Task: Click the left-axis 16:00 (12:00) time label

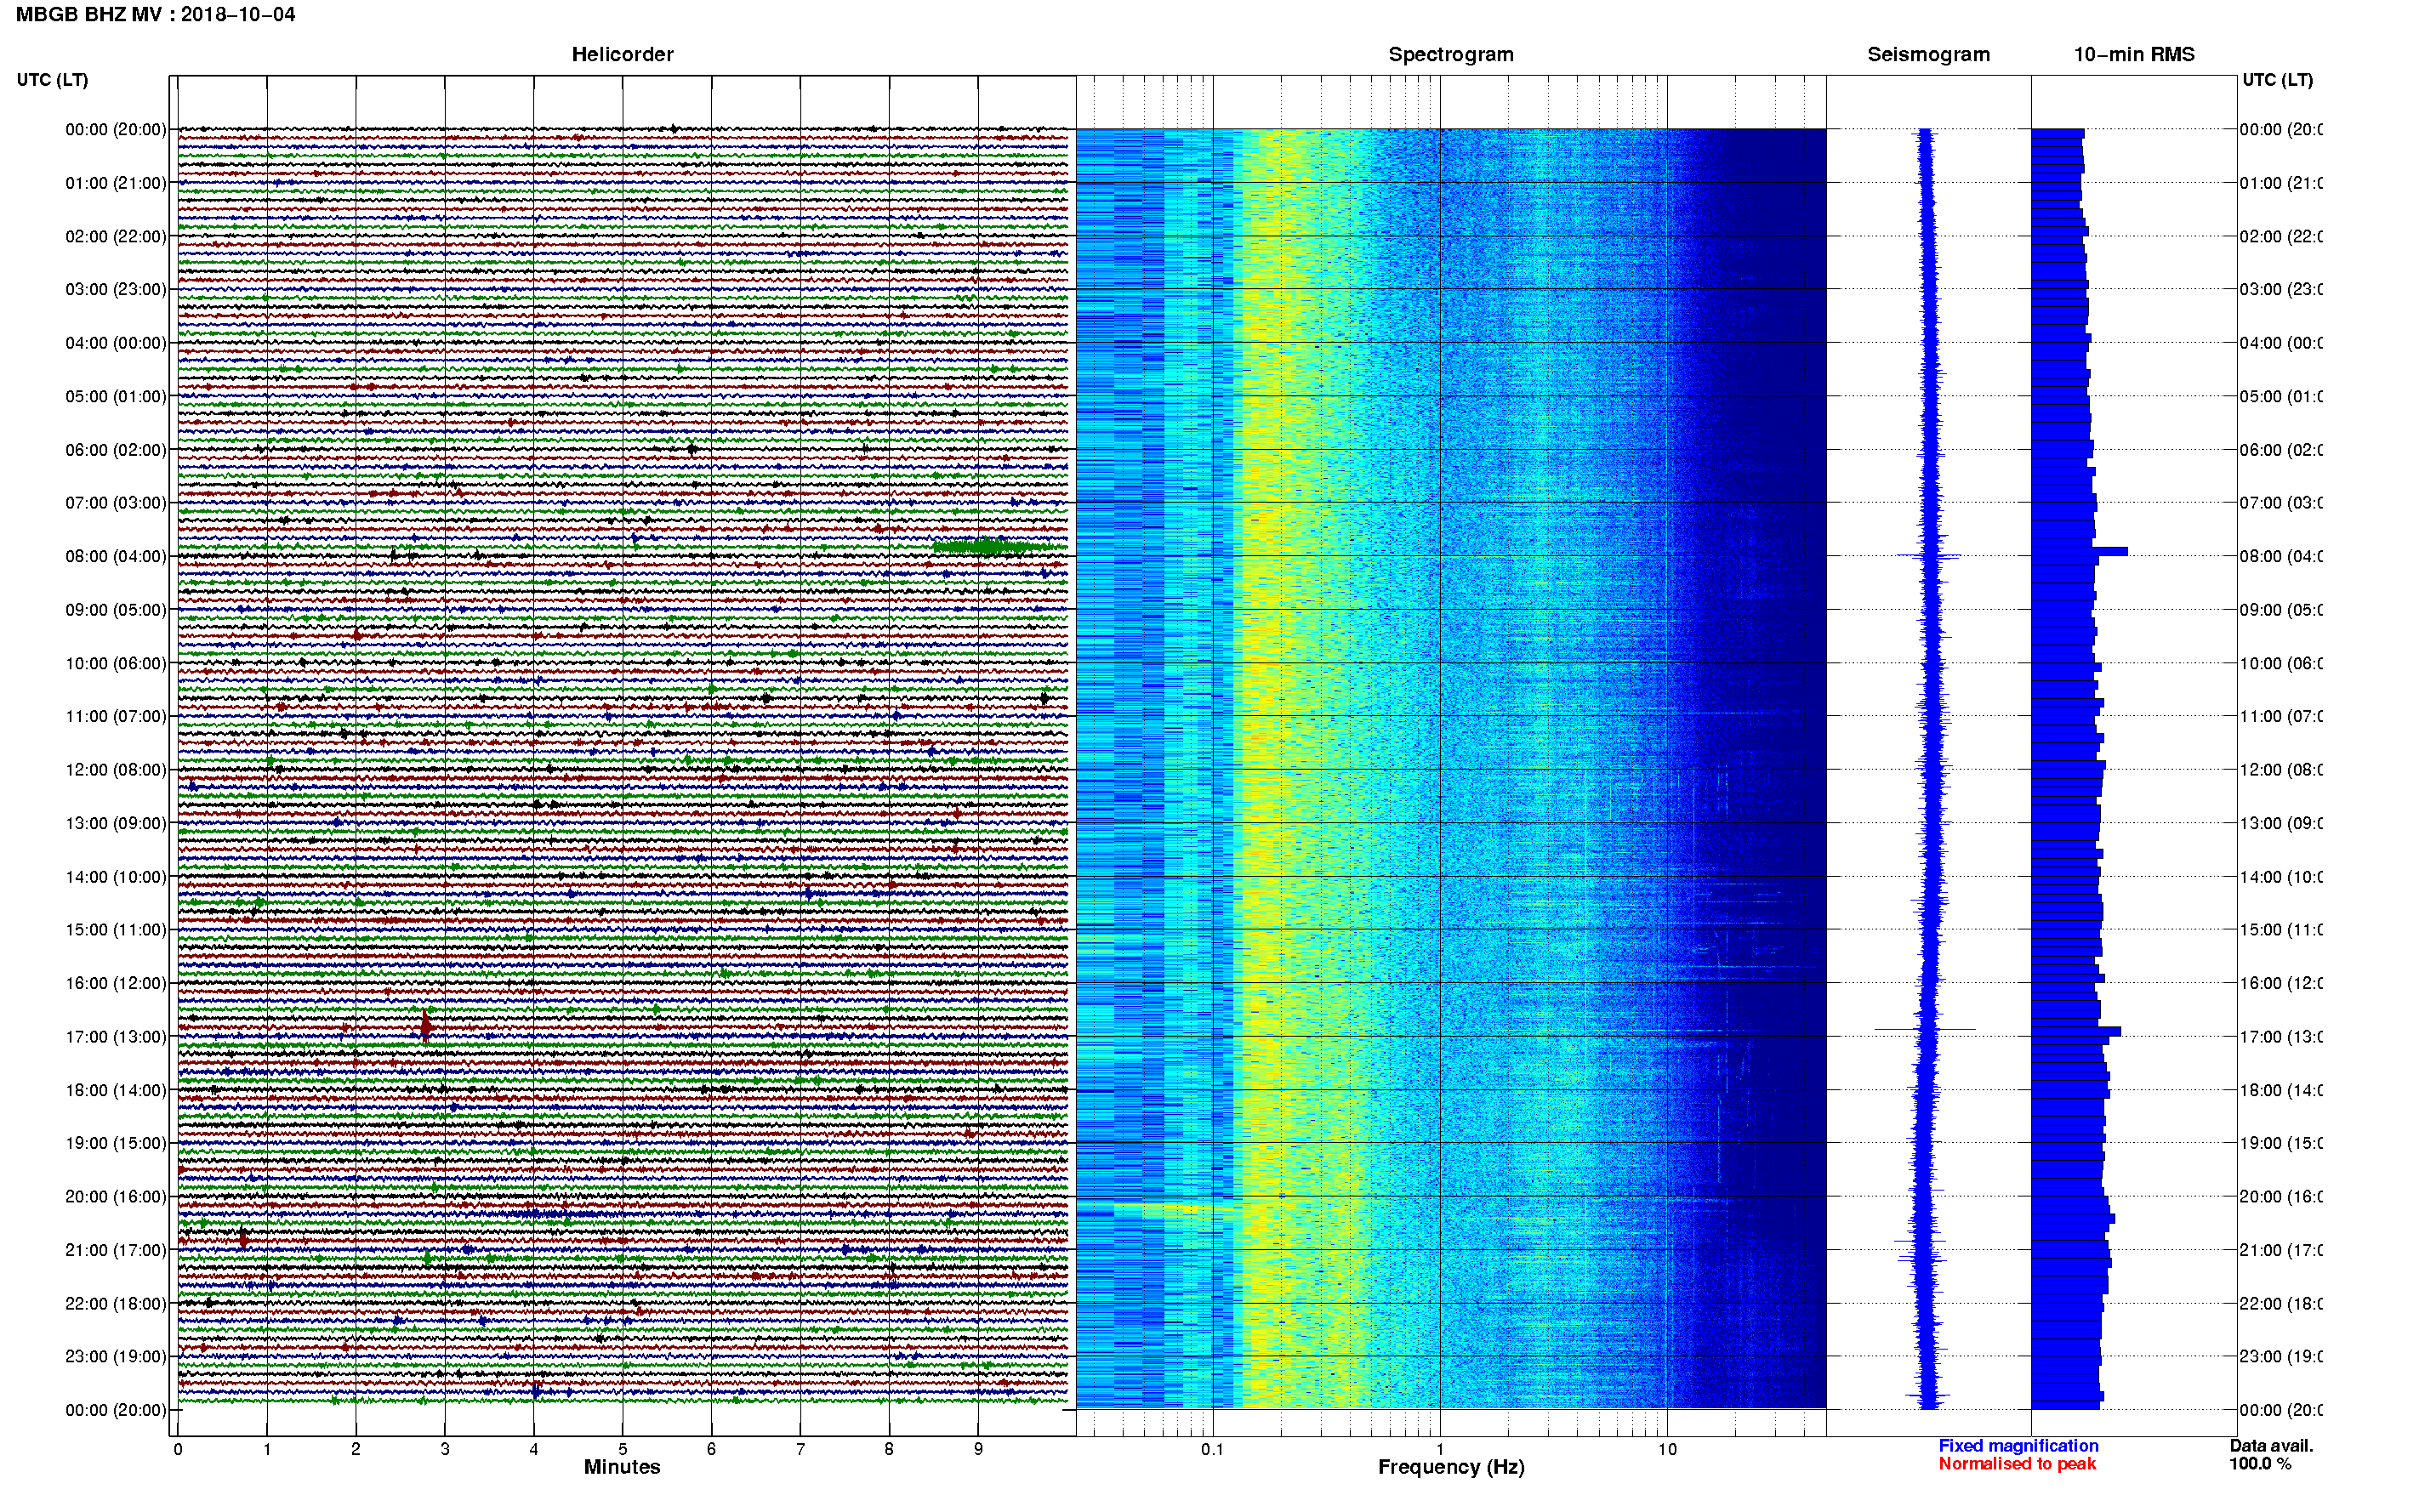Action: pos(116,984)
